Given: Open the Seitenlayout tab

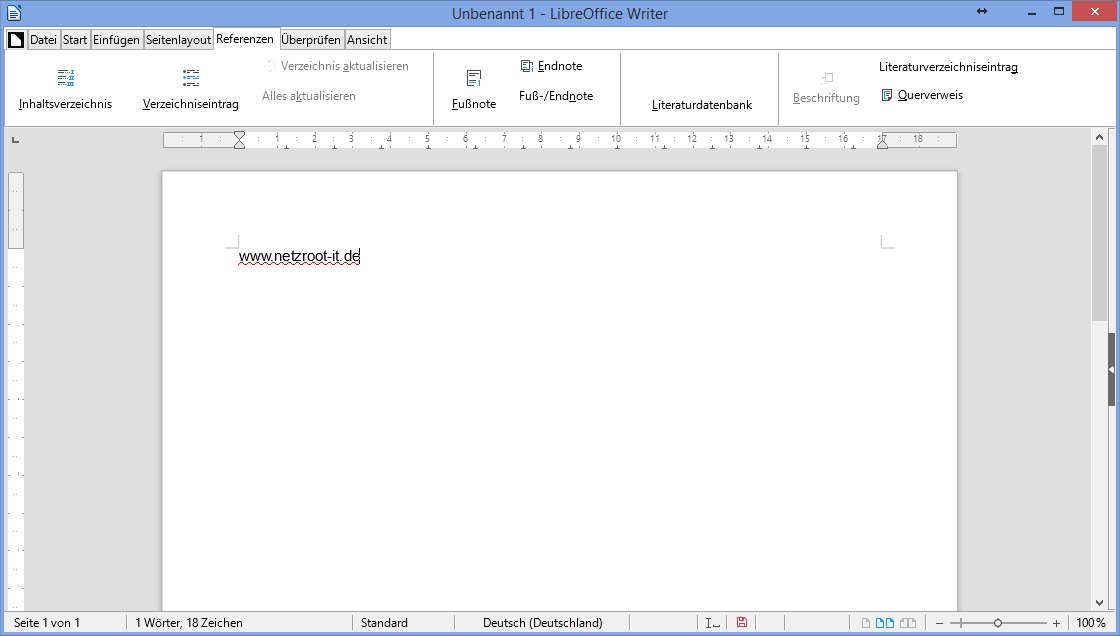Looking at the screenshot, I should pyautogui.click(x=179, y=40).
